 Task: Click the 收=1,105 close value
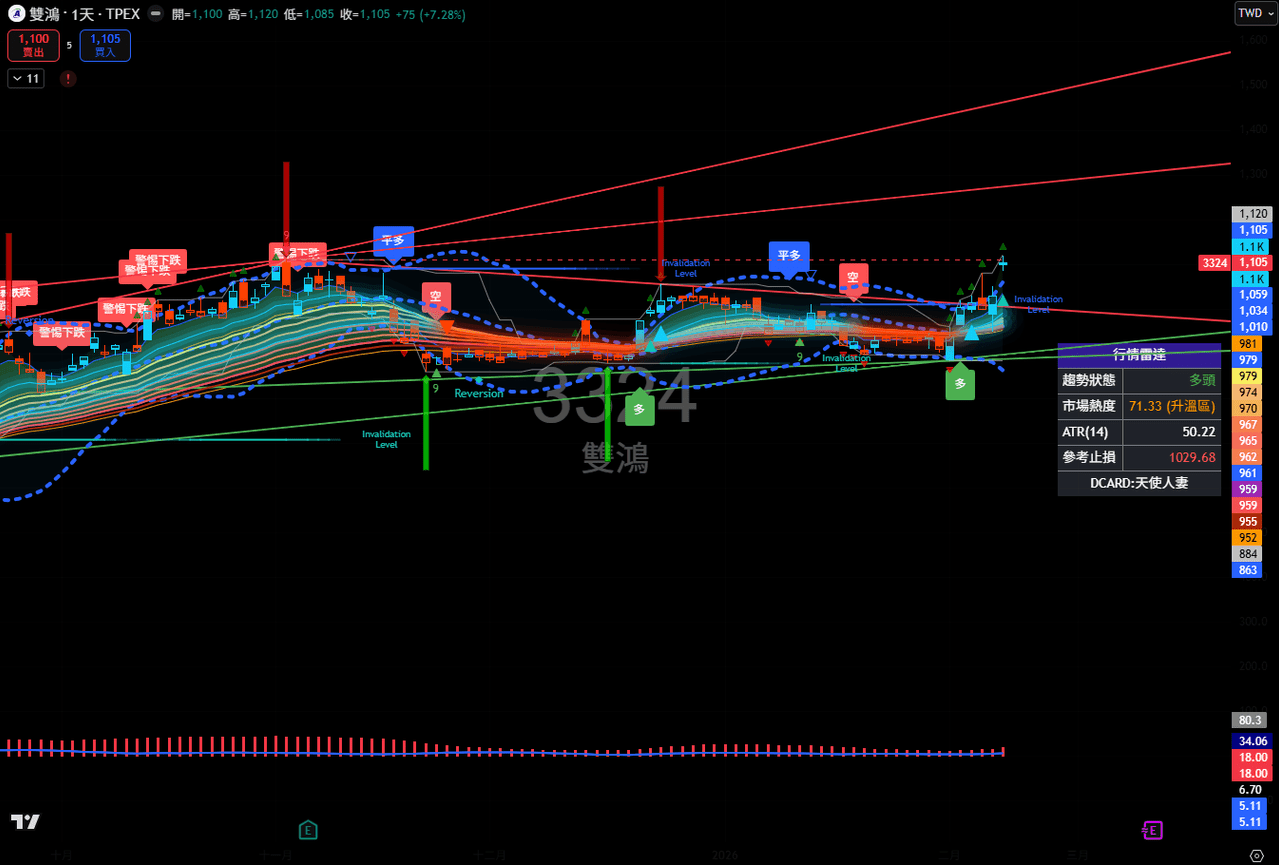pyautogui.click(x=365, y=15)
